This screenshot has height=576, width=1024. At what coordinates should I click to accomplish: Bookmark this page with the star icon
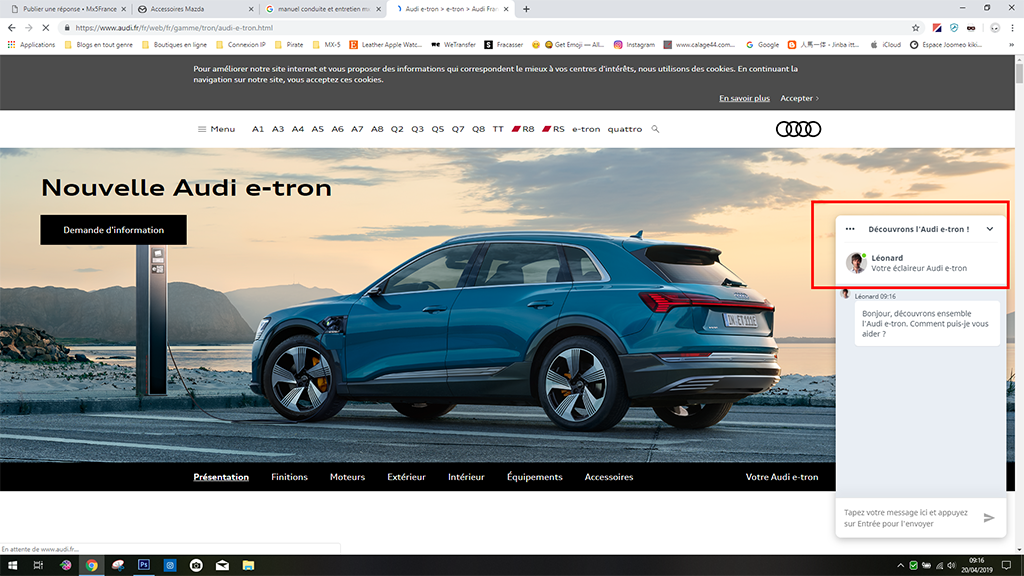point(916,28)
